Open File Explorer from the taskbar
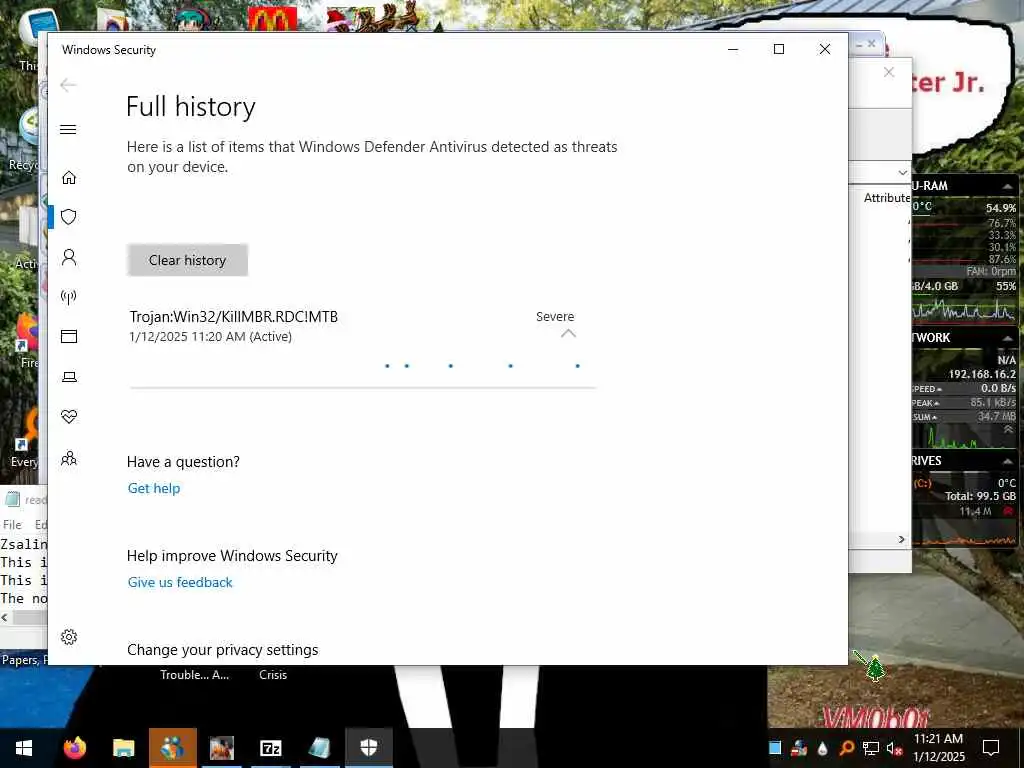The height and width of the screenshot is (768, 1024). point(123,748)
